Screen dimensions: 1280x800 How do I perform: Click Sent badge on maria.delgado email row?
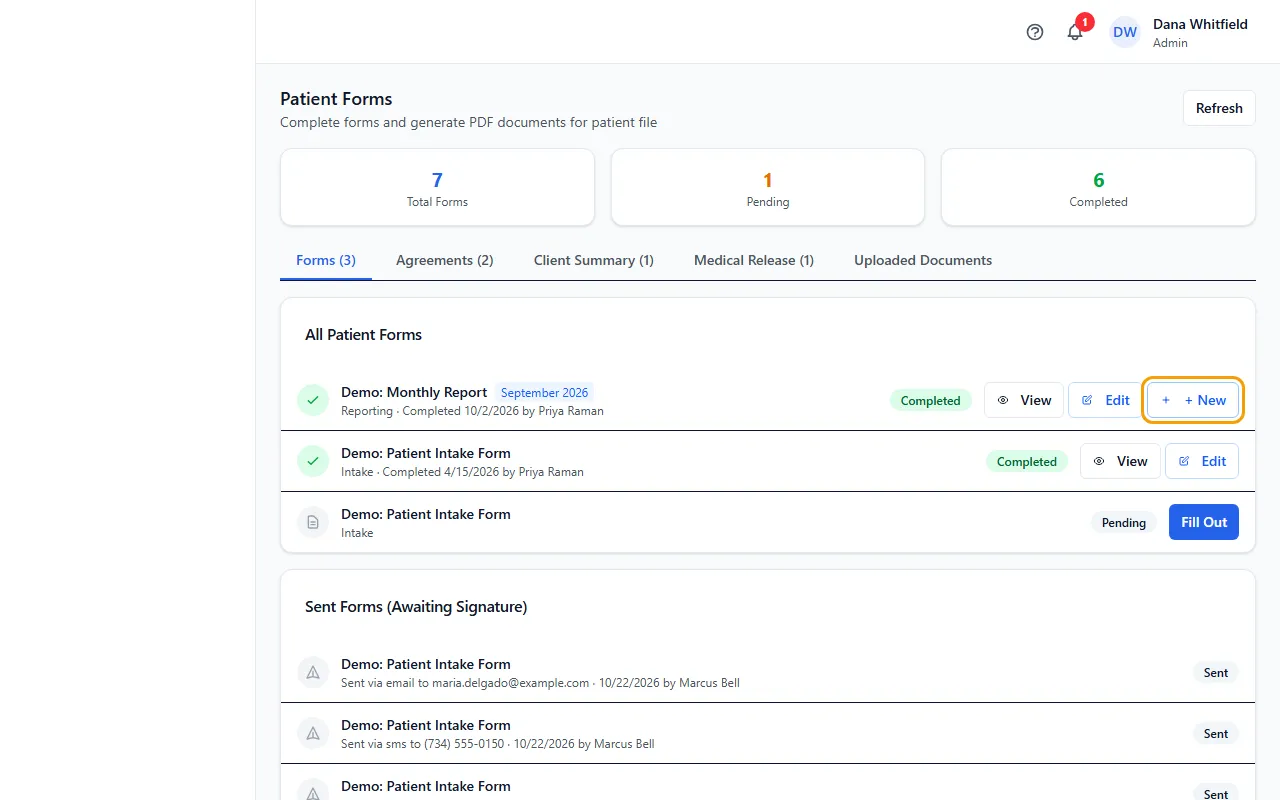point(1216,672)
